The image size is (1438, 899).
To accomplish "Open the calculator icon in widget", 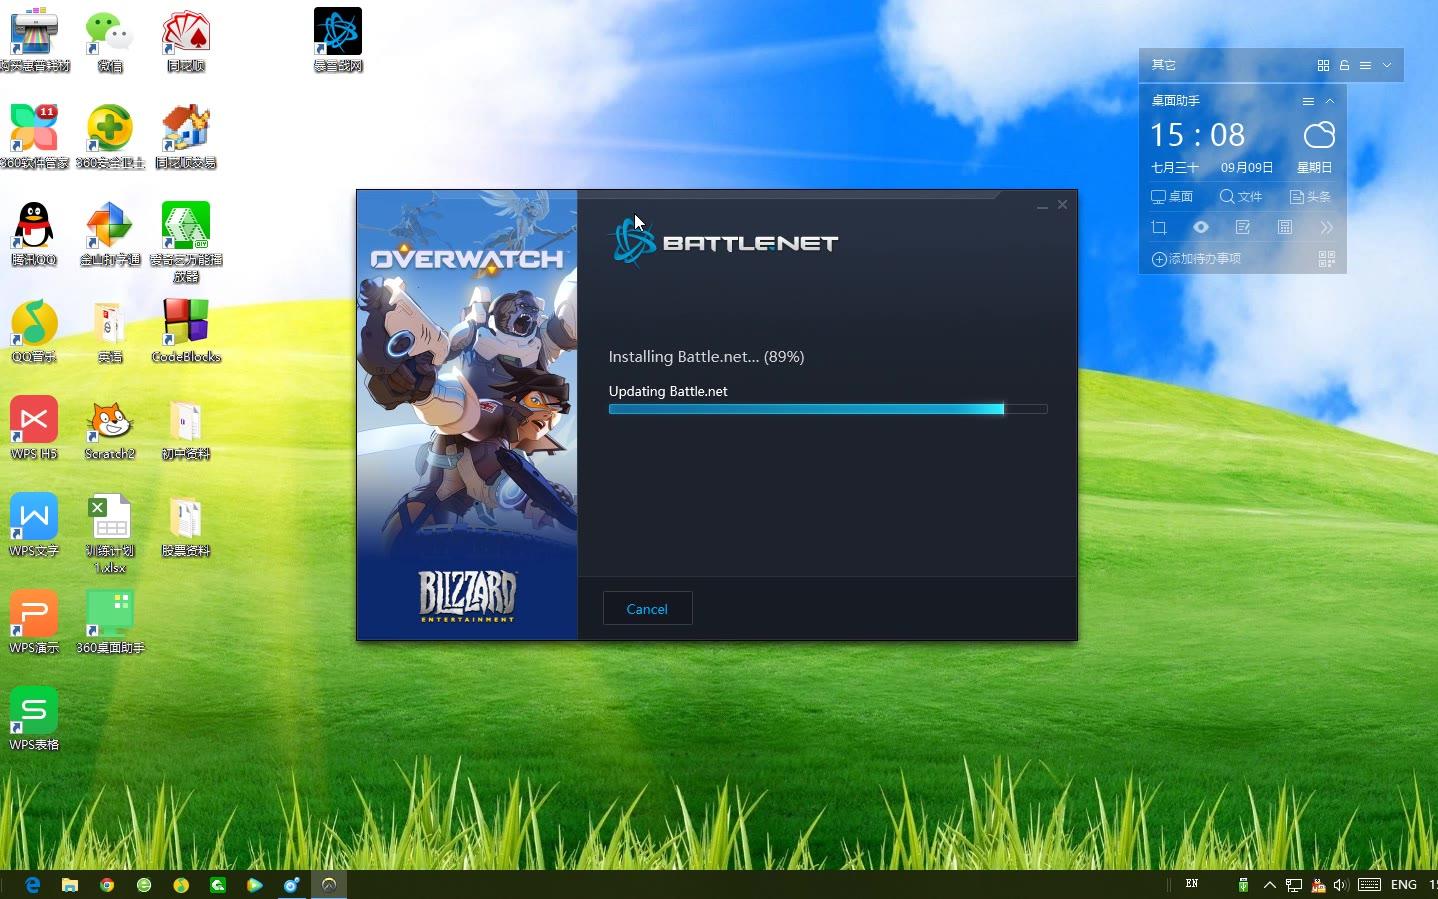I will pos(1285,228).
